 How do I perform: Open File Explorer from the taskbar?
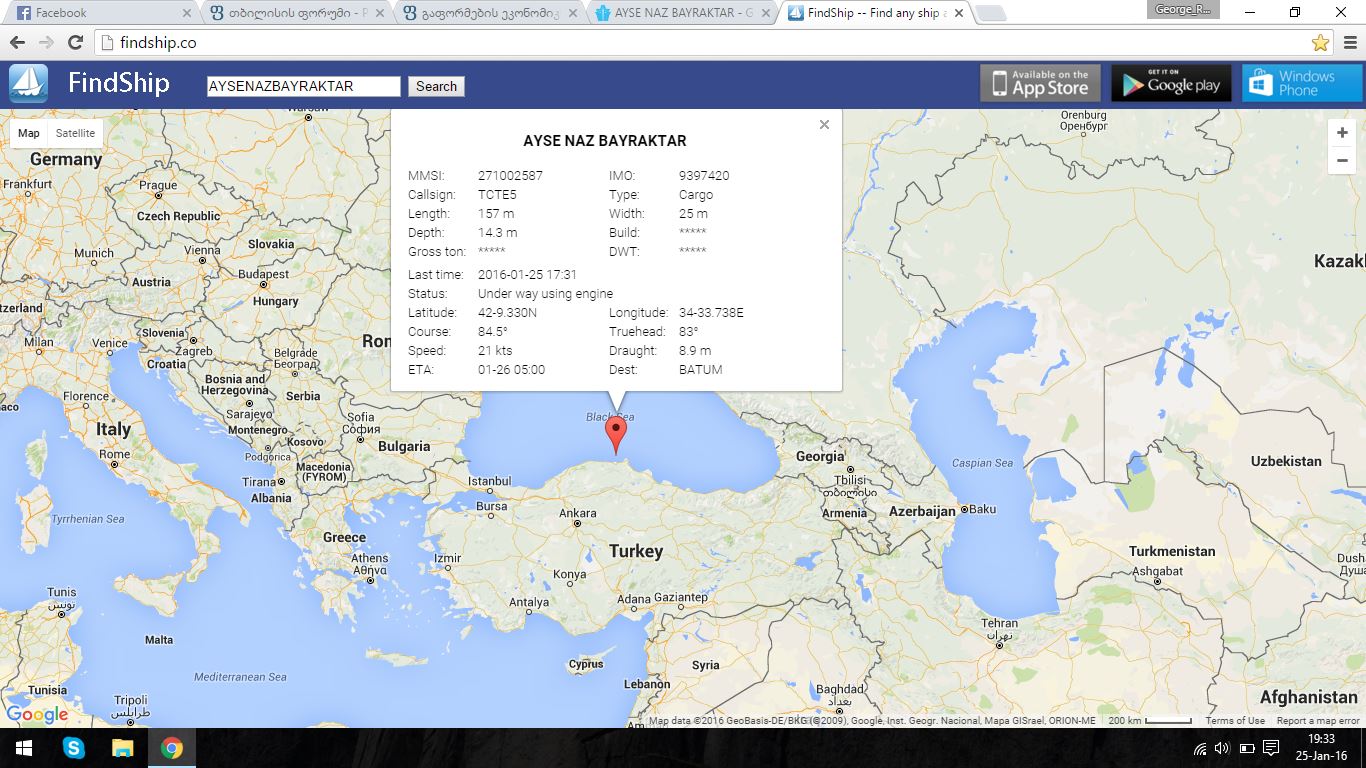point(123,748)
